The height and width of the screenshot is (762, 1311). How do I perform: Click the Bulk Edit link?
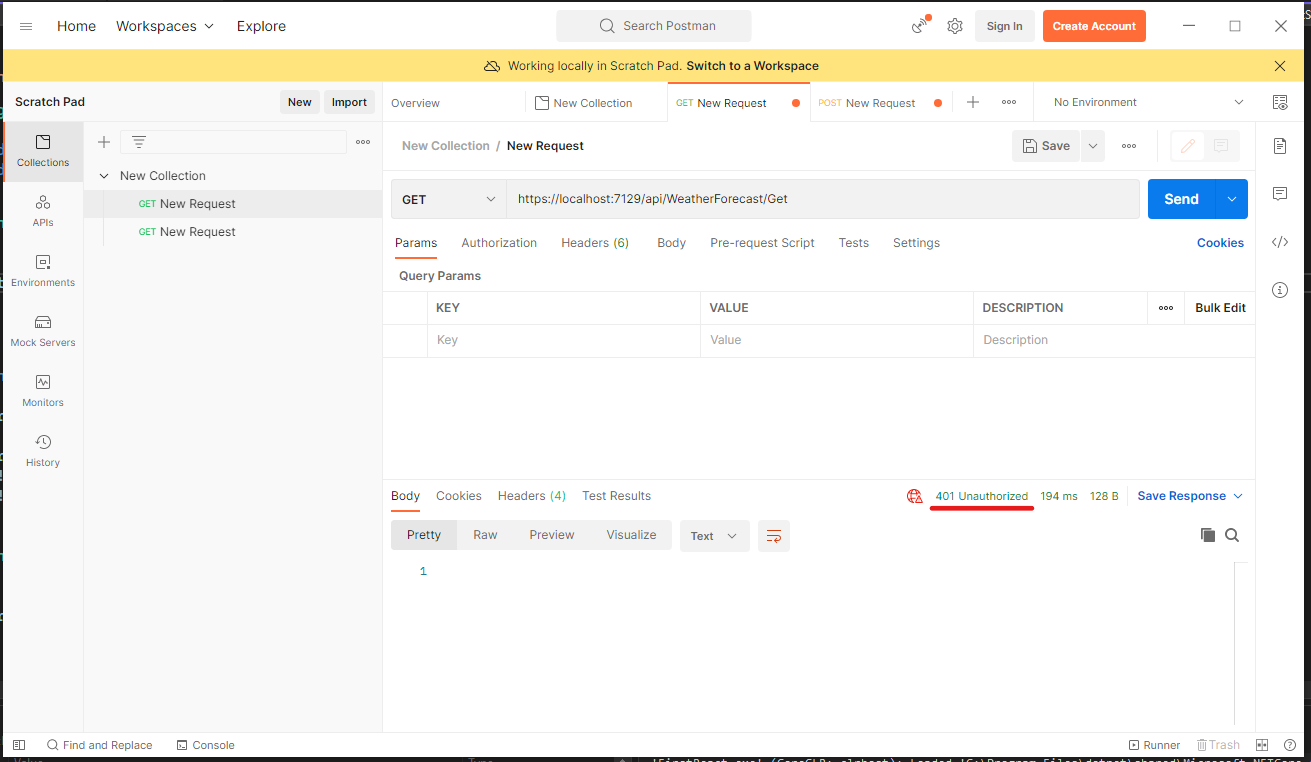(1220, 308)
